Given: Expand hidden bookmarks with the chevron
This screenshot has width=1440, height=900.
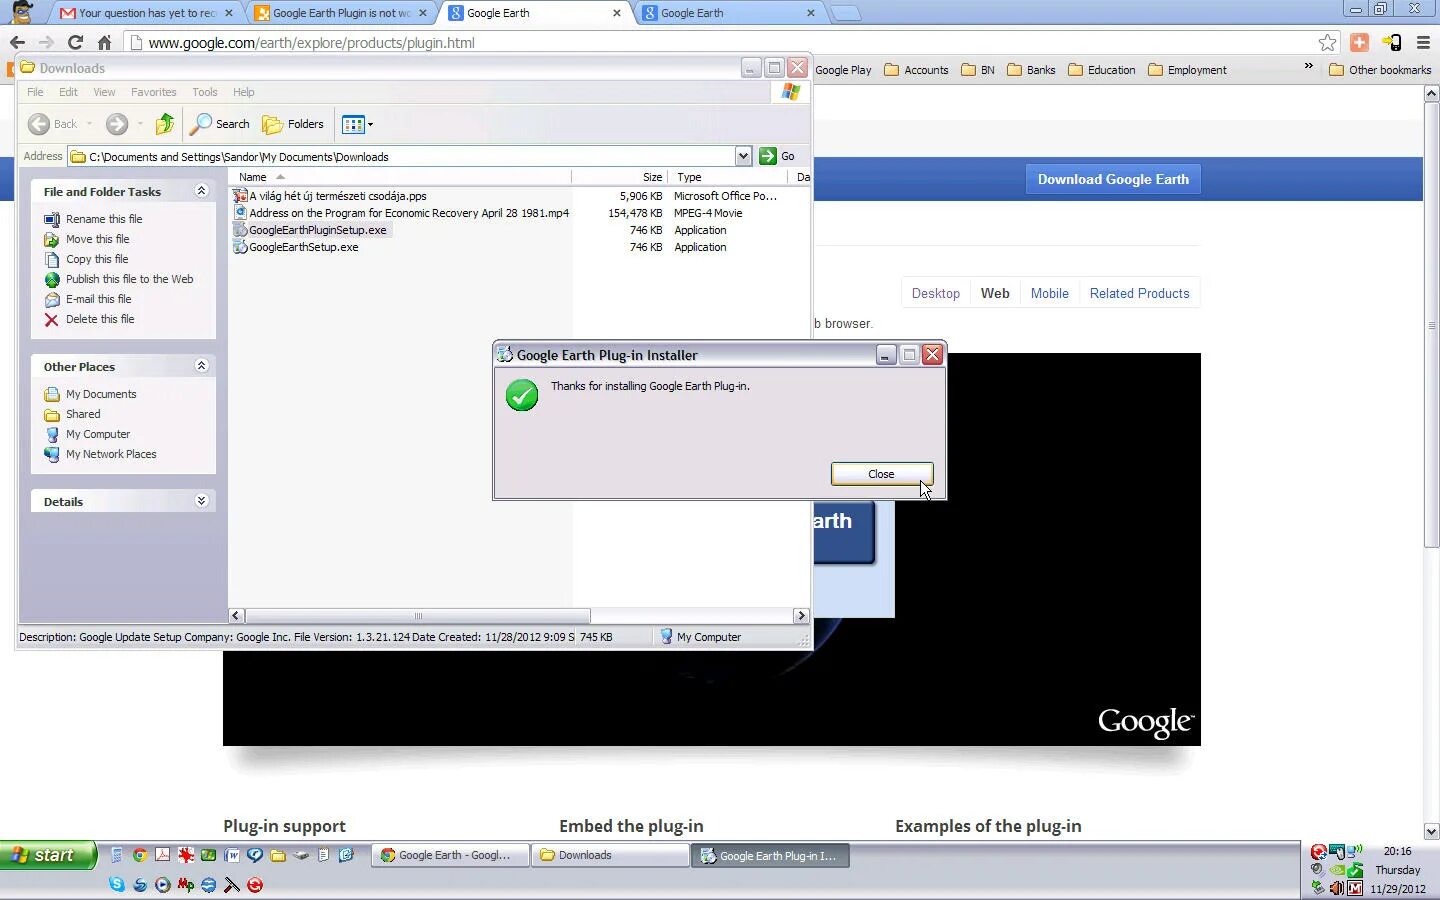Looking at the screenshot, I should coord(1308,67).
